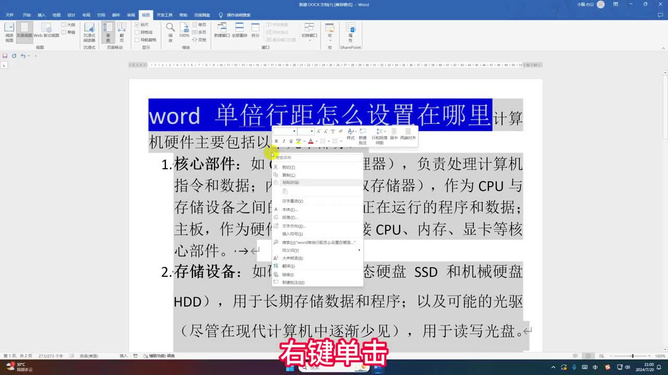The width and height of the screenshot is (668, 375).
Task: Toggle Outline view option
Action: tap(68, 25)
